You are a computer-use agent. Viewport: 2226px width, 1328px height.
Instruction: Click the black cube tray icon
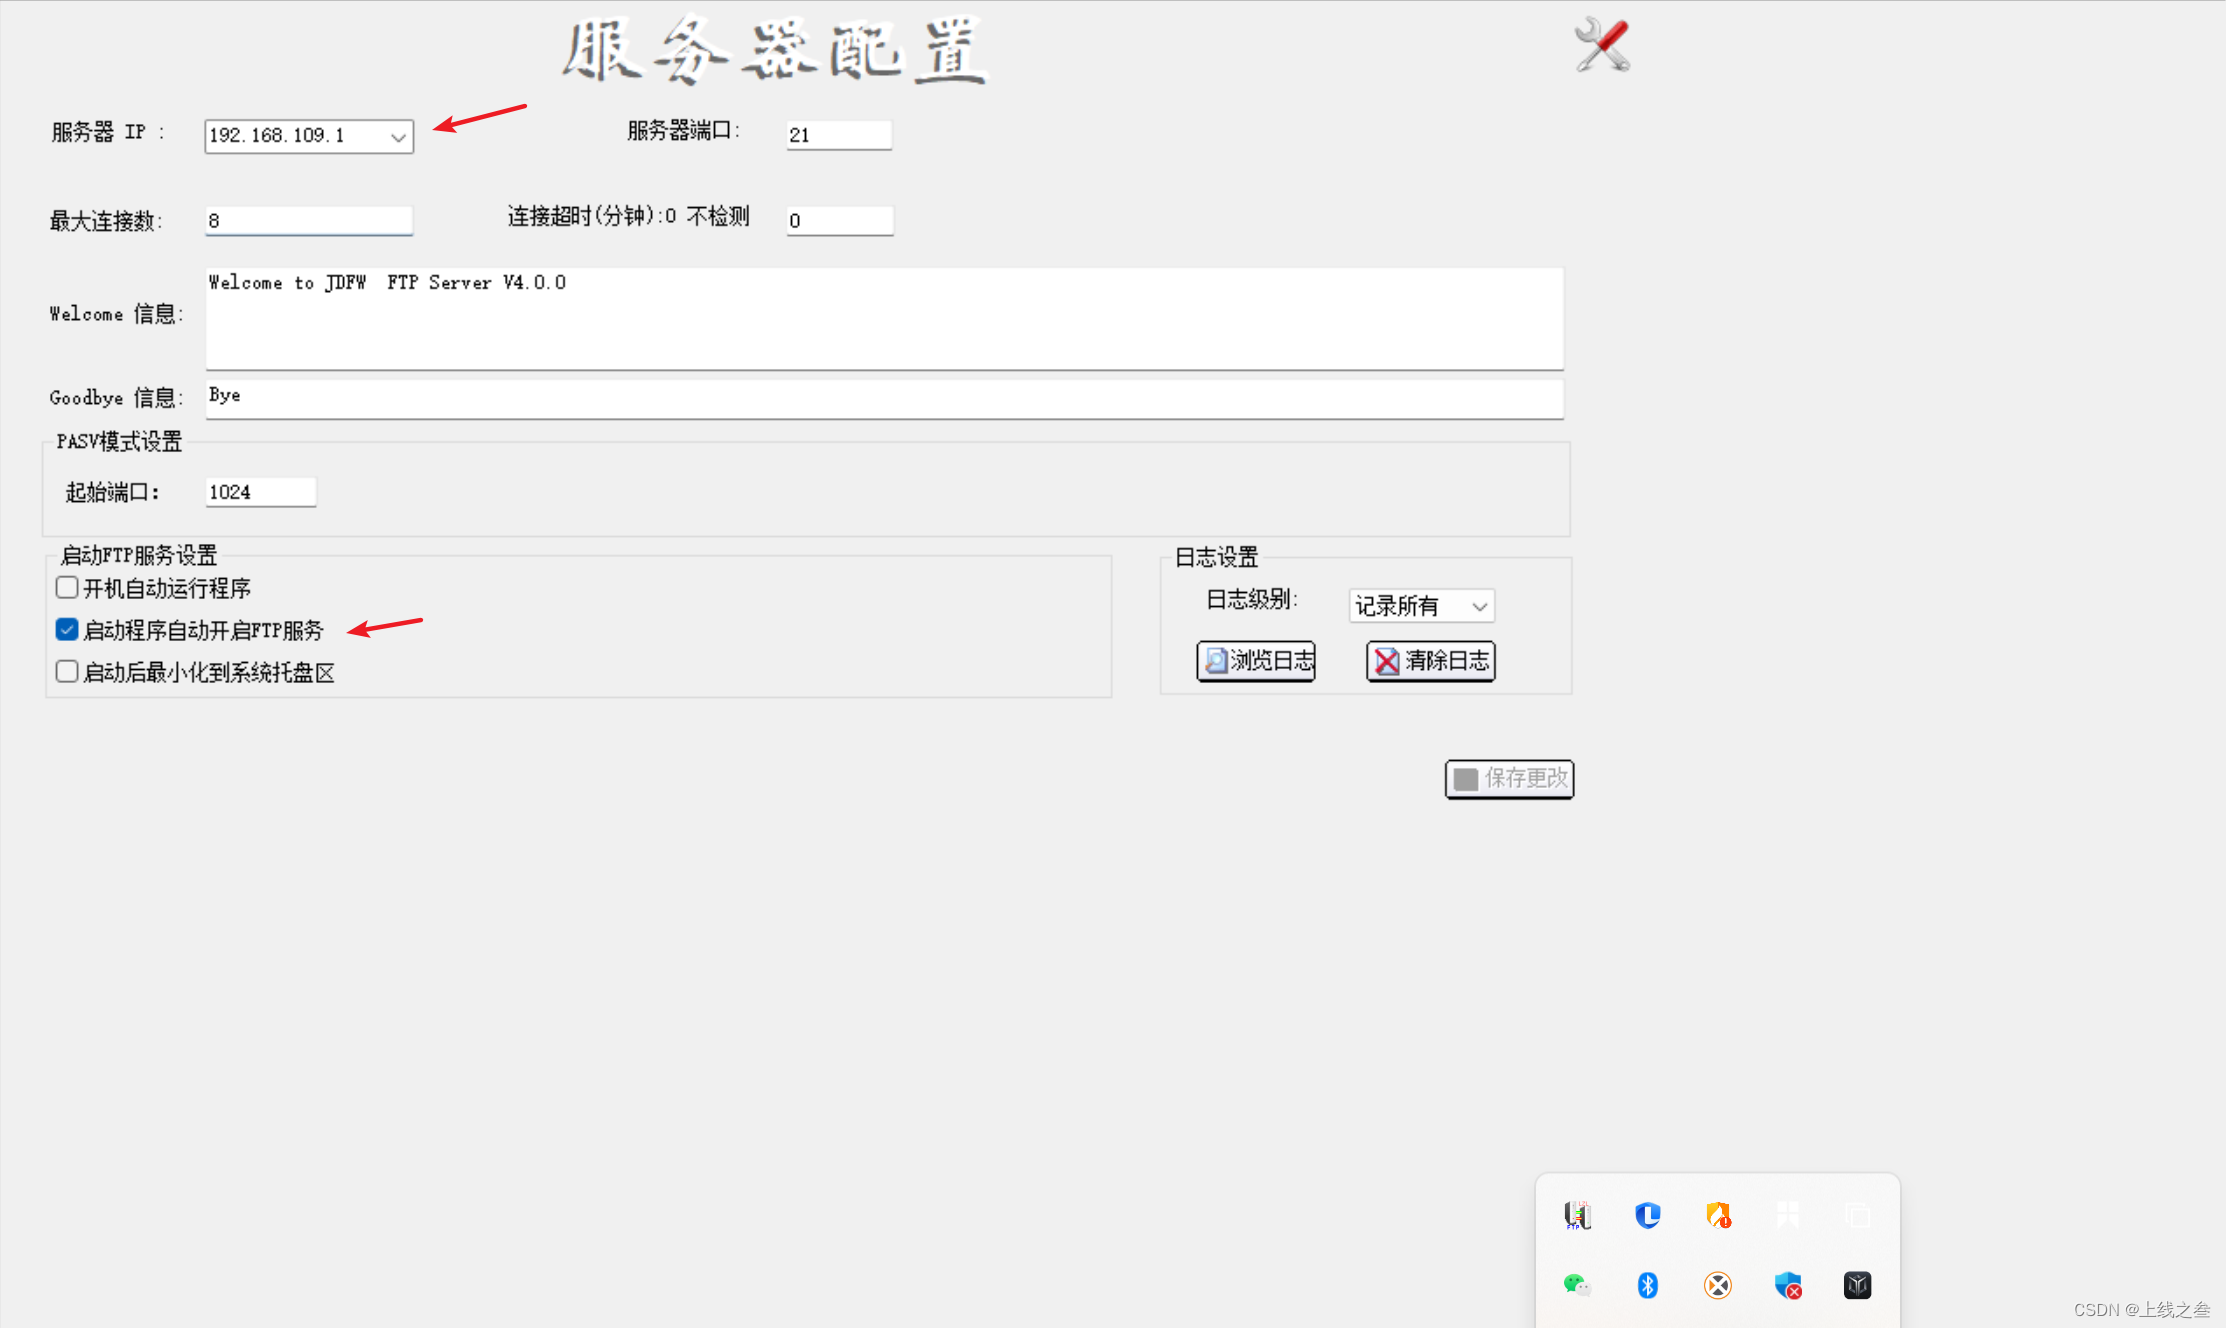click(x=1857, y=1285)
